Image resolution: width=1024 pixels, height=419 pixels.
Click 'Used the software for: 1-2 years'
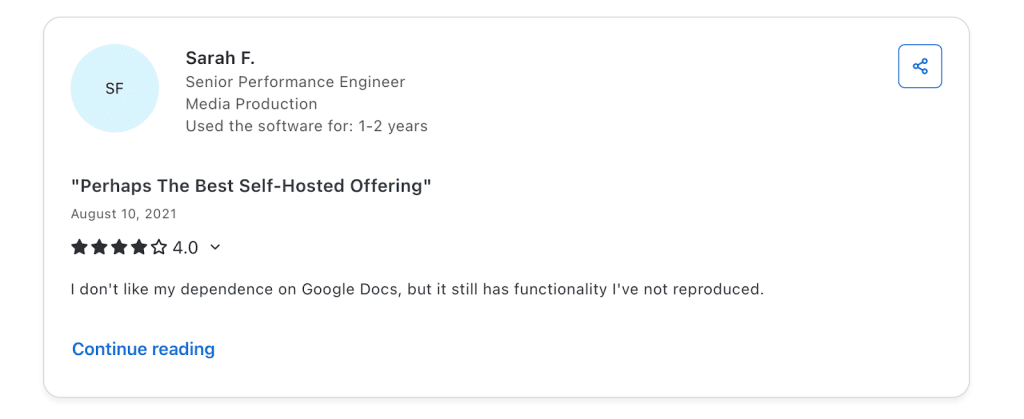pyautogui.click(x=306, y=126)
